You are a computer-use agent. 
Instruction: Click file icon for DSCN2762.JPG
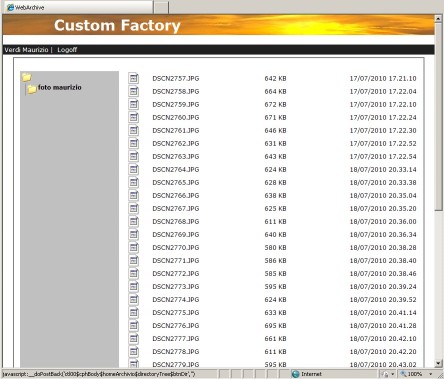pyautogui.click(x=134, y=143)
